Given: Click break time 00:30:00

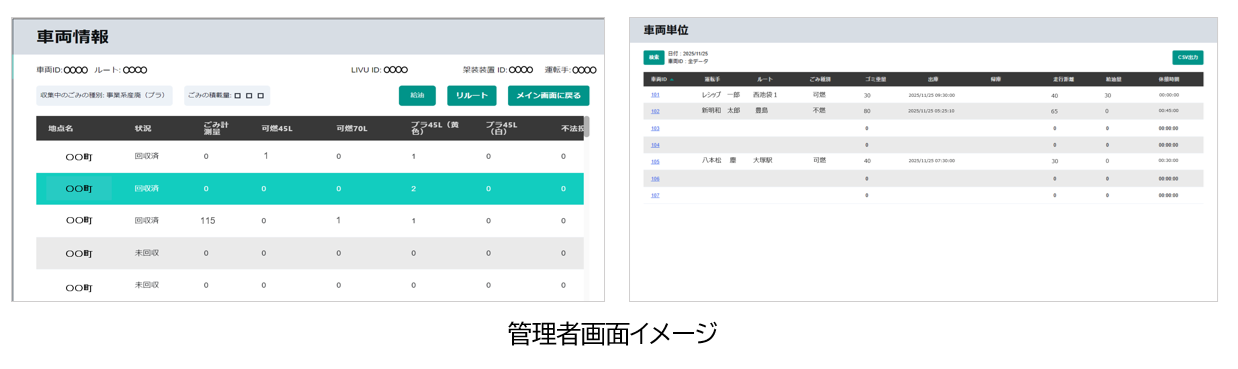Looking at the screenshot, I should point(1169,161).
